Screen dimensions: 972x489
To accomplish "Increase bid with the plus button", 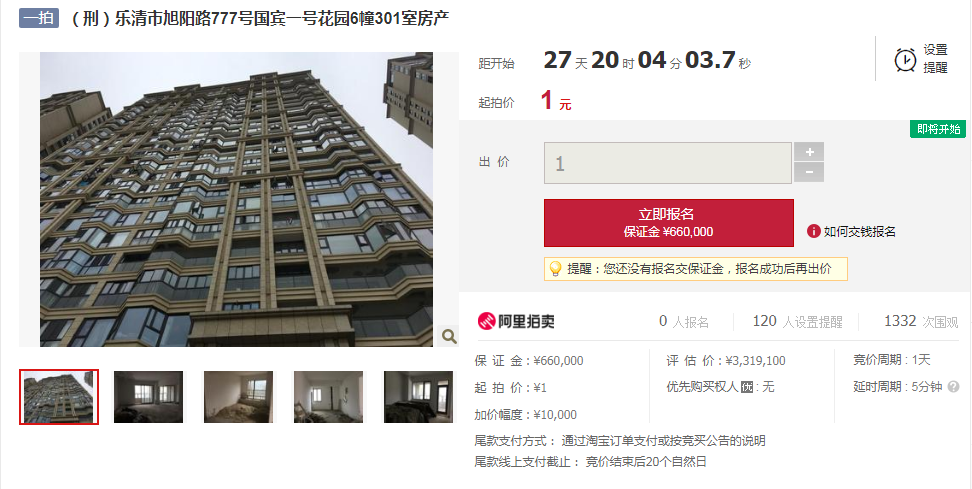I will click(x=809, y=152).
